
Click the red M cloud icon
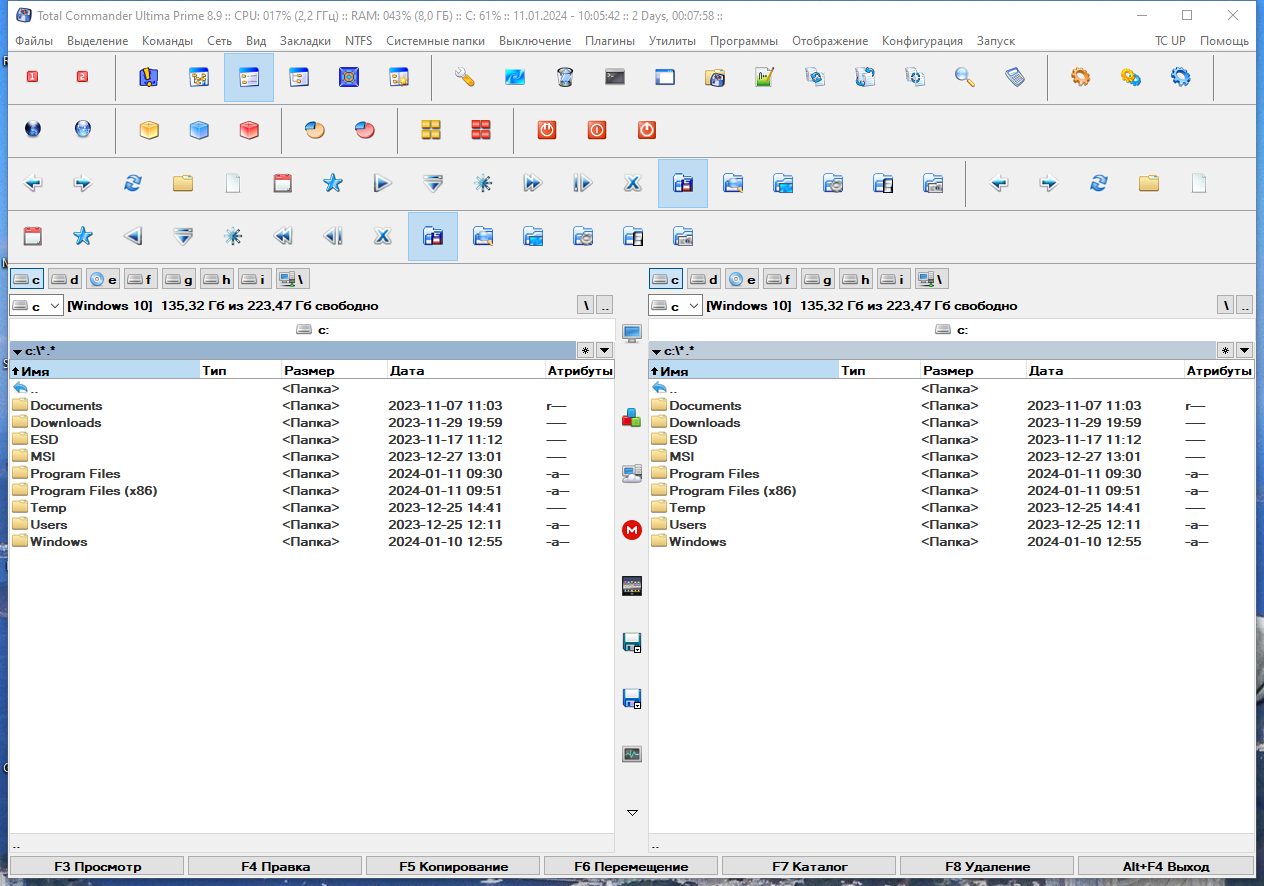[x=631, y=530]
